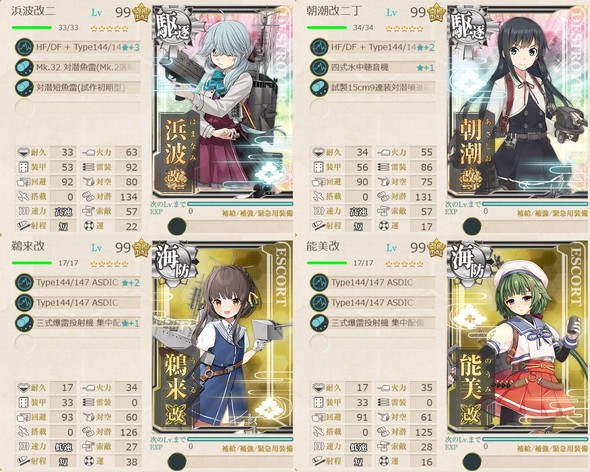The width and height of the screenshot is (590, 472).
Task: Click sonar icon beside Noumi's second Type144/147 ASDIC
Action: 319,303
